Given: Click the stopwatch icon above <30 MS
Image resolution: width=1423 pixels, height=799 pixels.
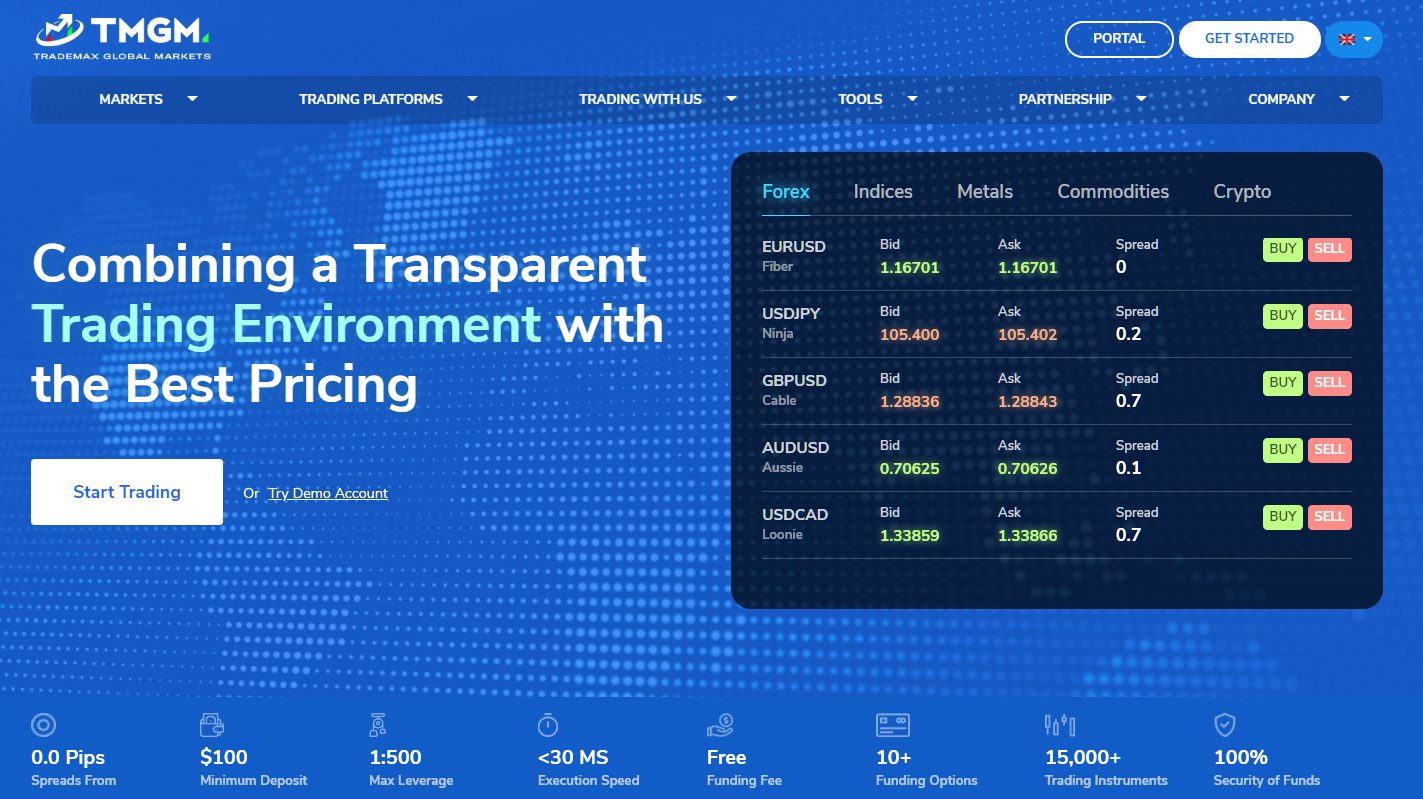Looking at the screenshot, I should pos(548,725).
